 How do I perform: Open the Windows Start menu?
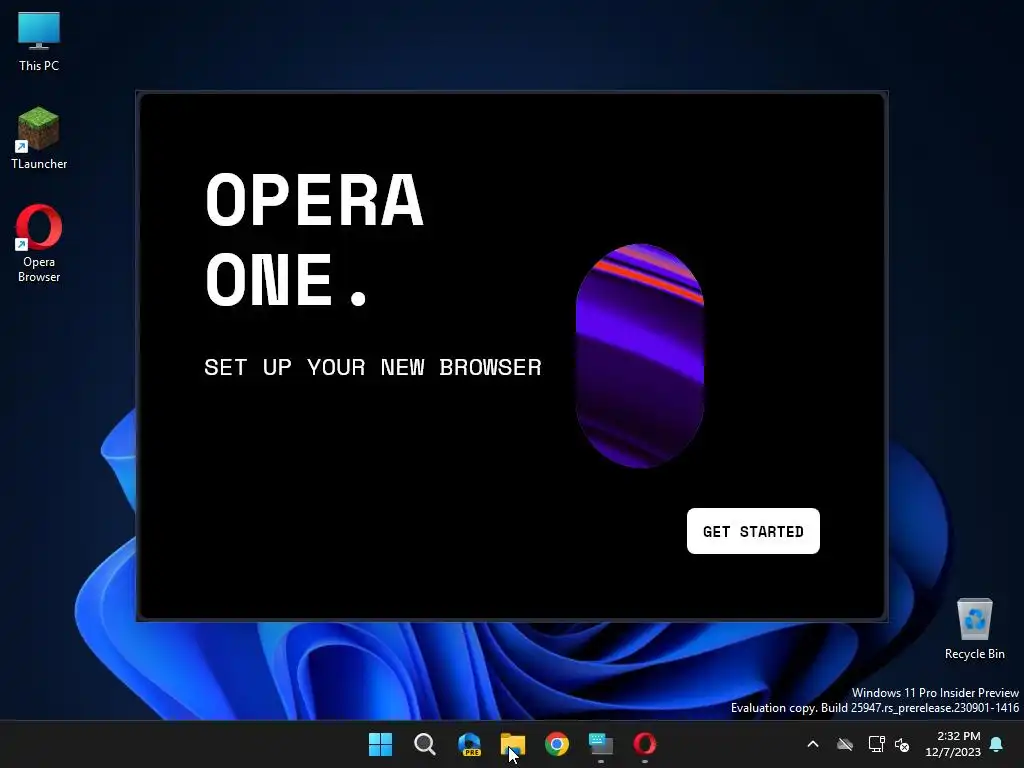tap(380, 744)
